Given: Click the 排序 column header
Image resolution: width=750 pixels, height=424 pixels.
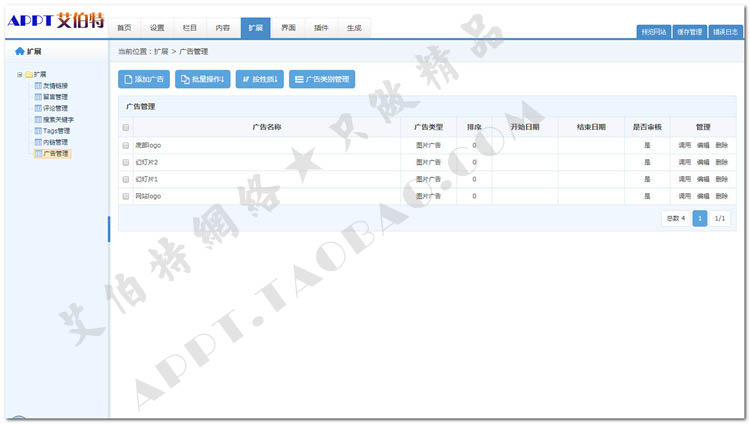Looking at the screenshot, I should pos(474,127).
